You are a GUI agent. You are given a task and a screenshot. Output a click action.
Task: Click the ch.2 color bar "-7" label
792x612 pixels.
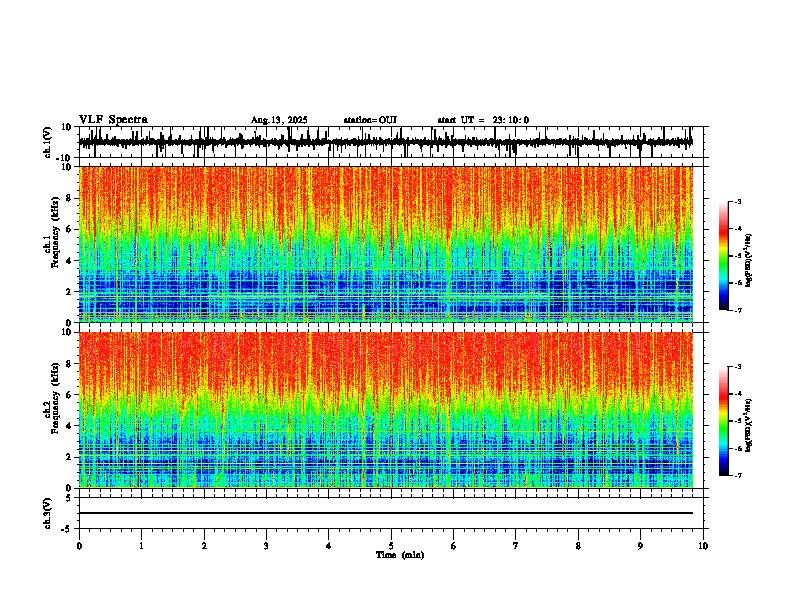(737, 476)
